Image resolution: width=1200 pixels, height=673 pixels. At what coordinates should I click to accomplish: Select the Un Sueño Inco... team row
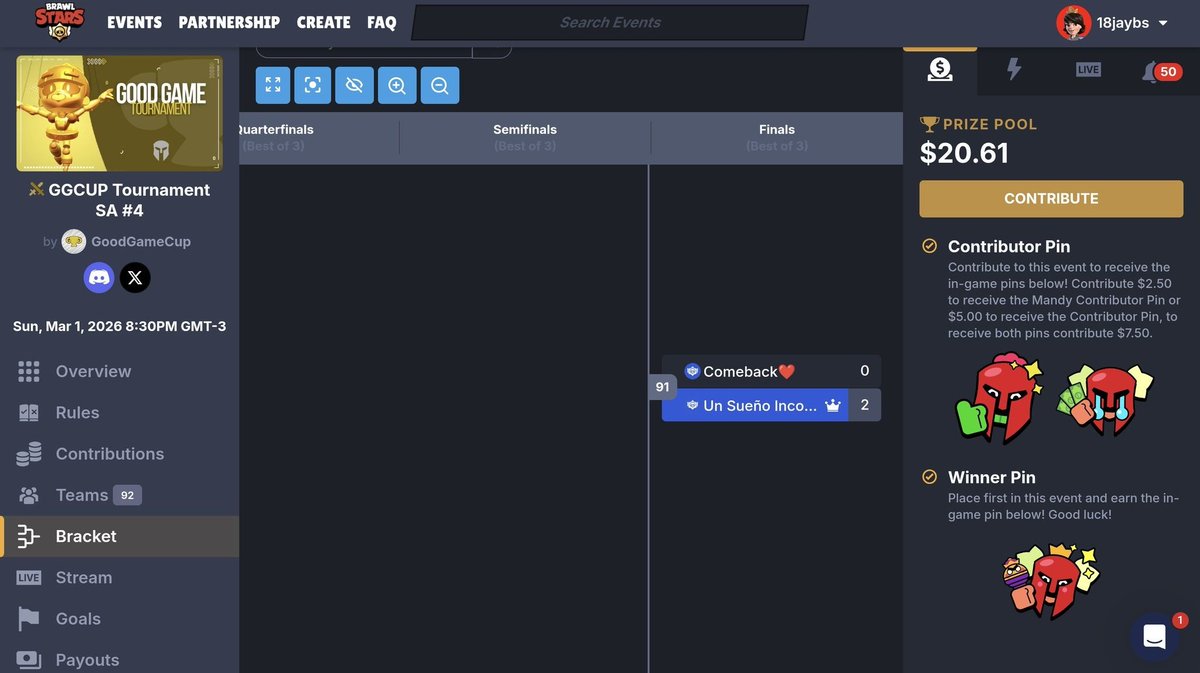point(771,405)
